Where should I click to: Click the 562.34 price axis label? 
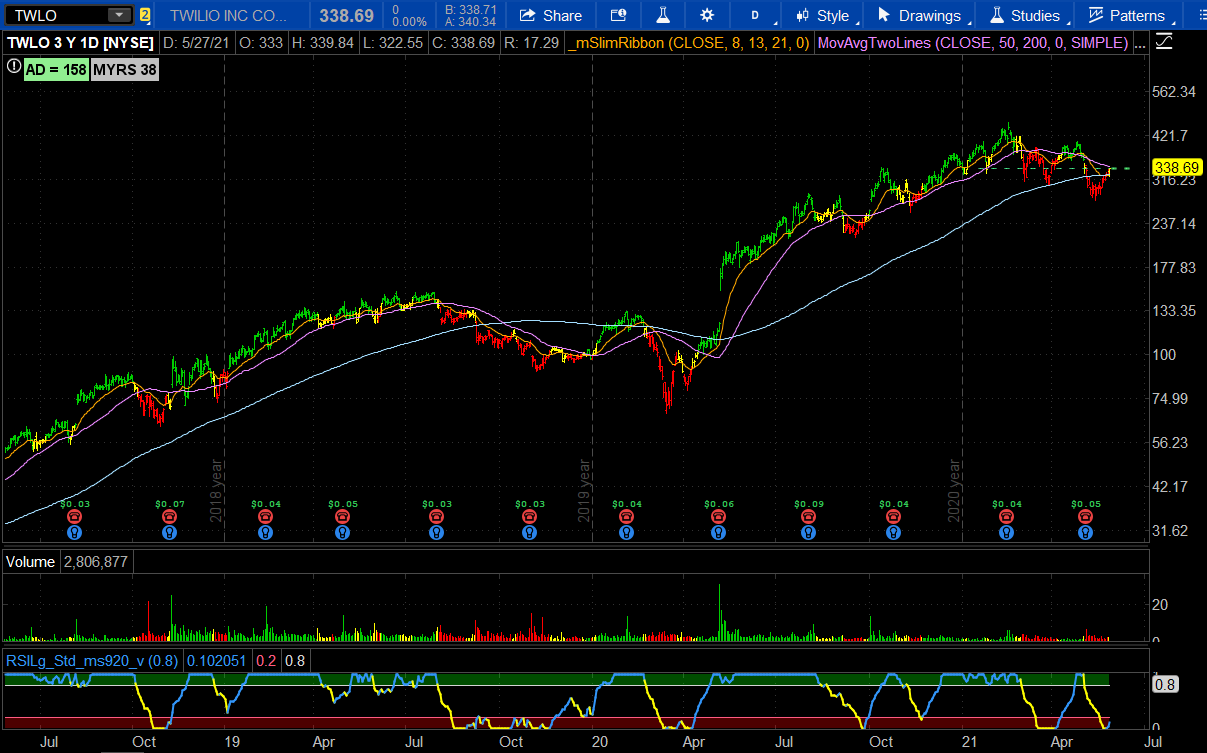[x=1175, y=92]
